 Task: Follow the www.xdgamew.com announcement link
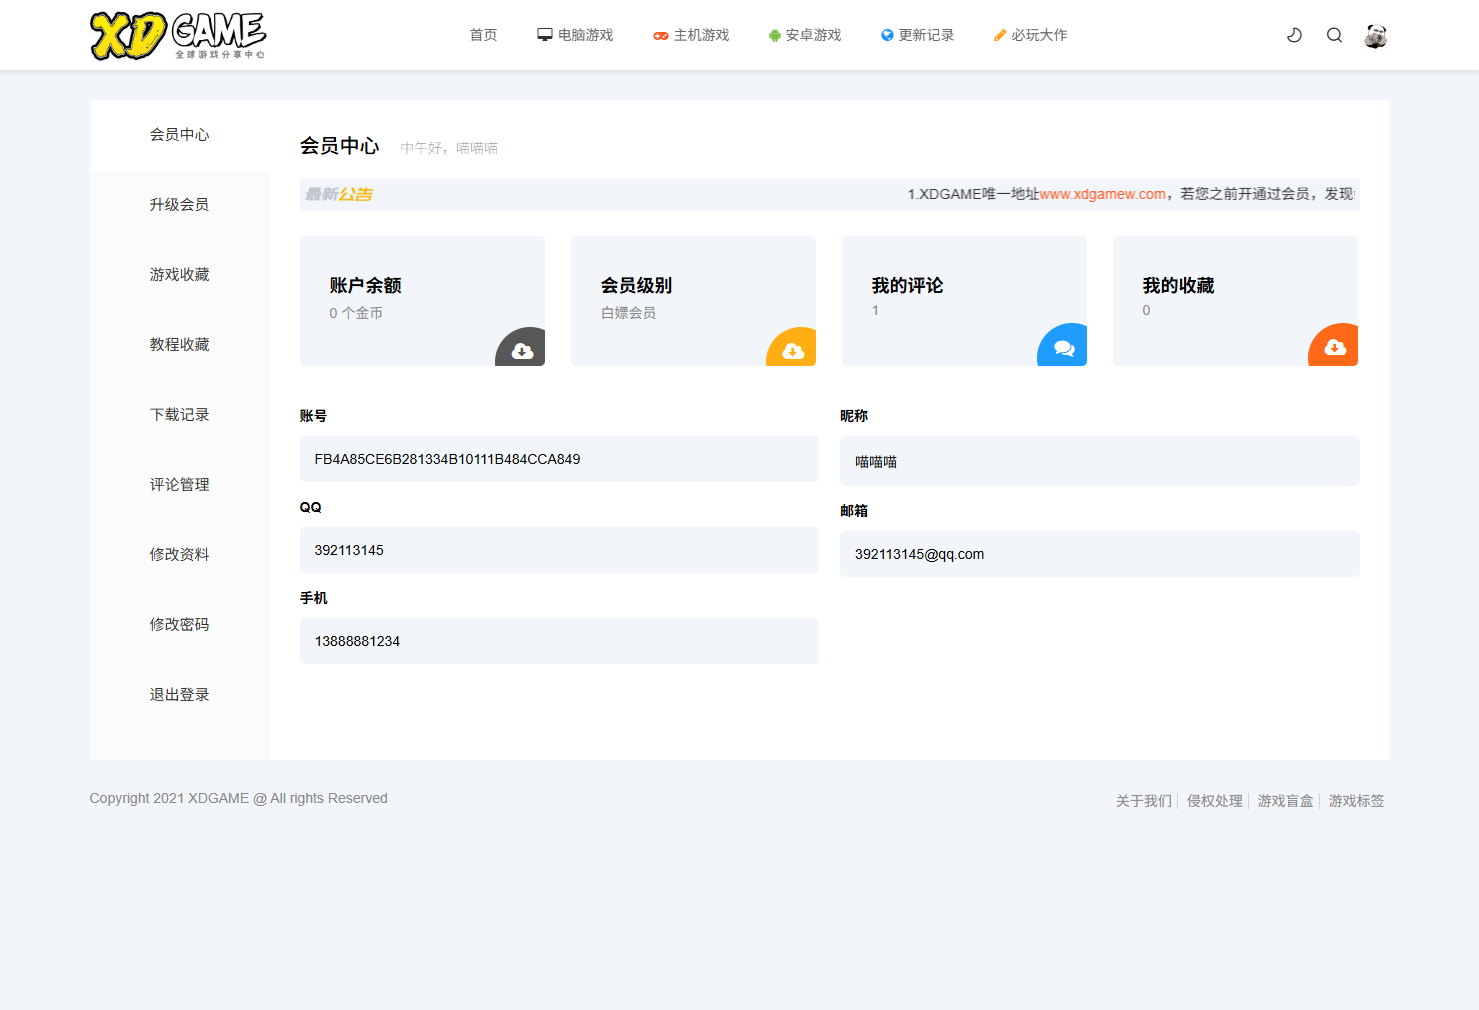[1102, 194]
